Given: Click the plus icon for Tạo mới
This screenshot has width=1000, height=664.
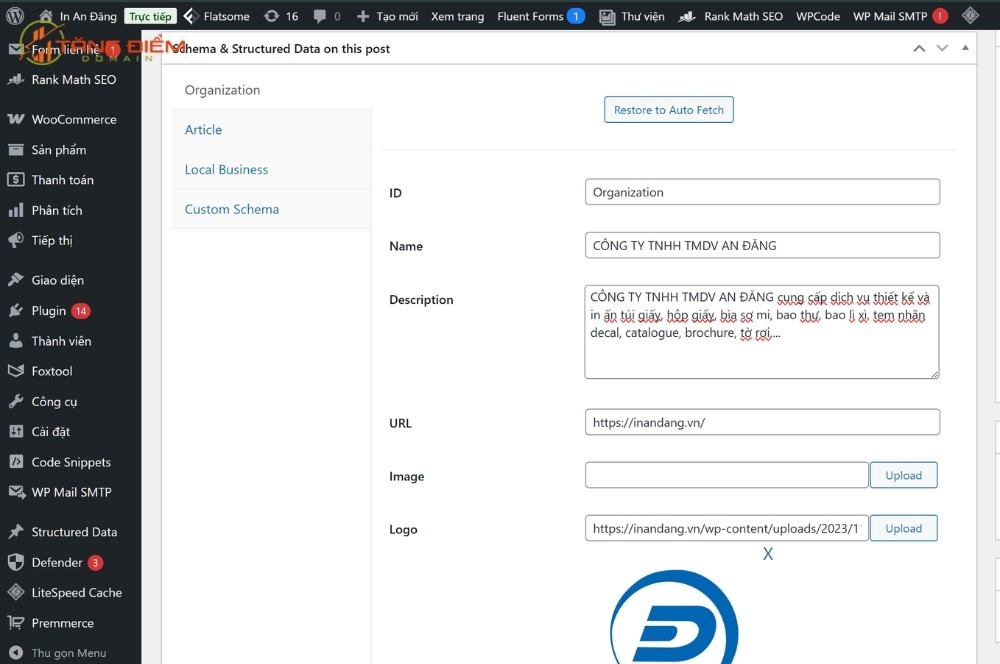Looking at the screenshot, I should (x=363, y=16).
